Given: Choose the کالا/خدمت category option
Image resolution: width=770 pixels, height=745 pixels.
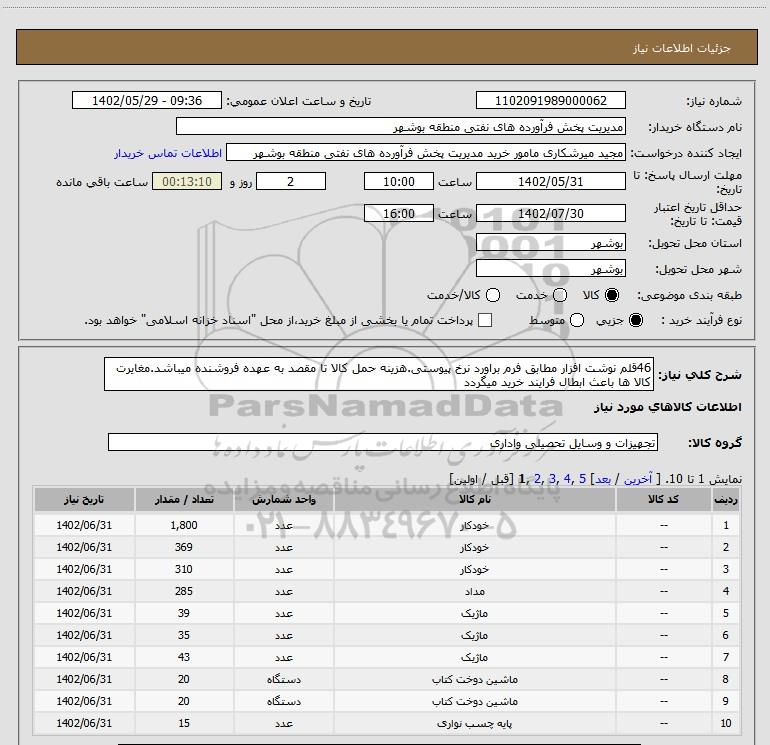Looking at the screenshot, I should click(490, 296).
